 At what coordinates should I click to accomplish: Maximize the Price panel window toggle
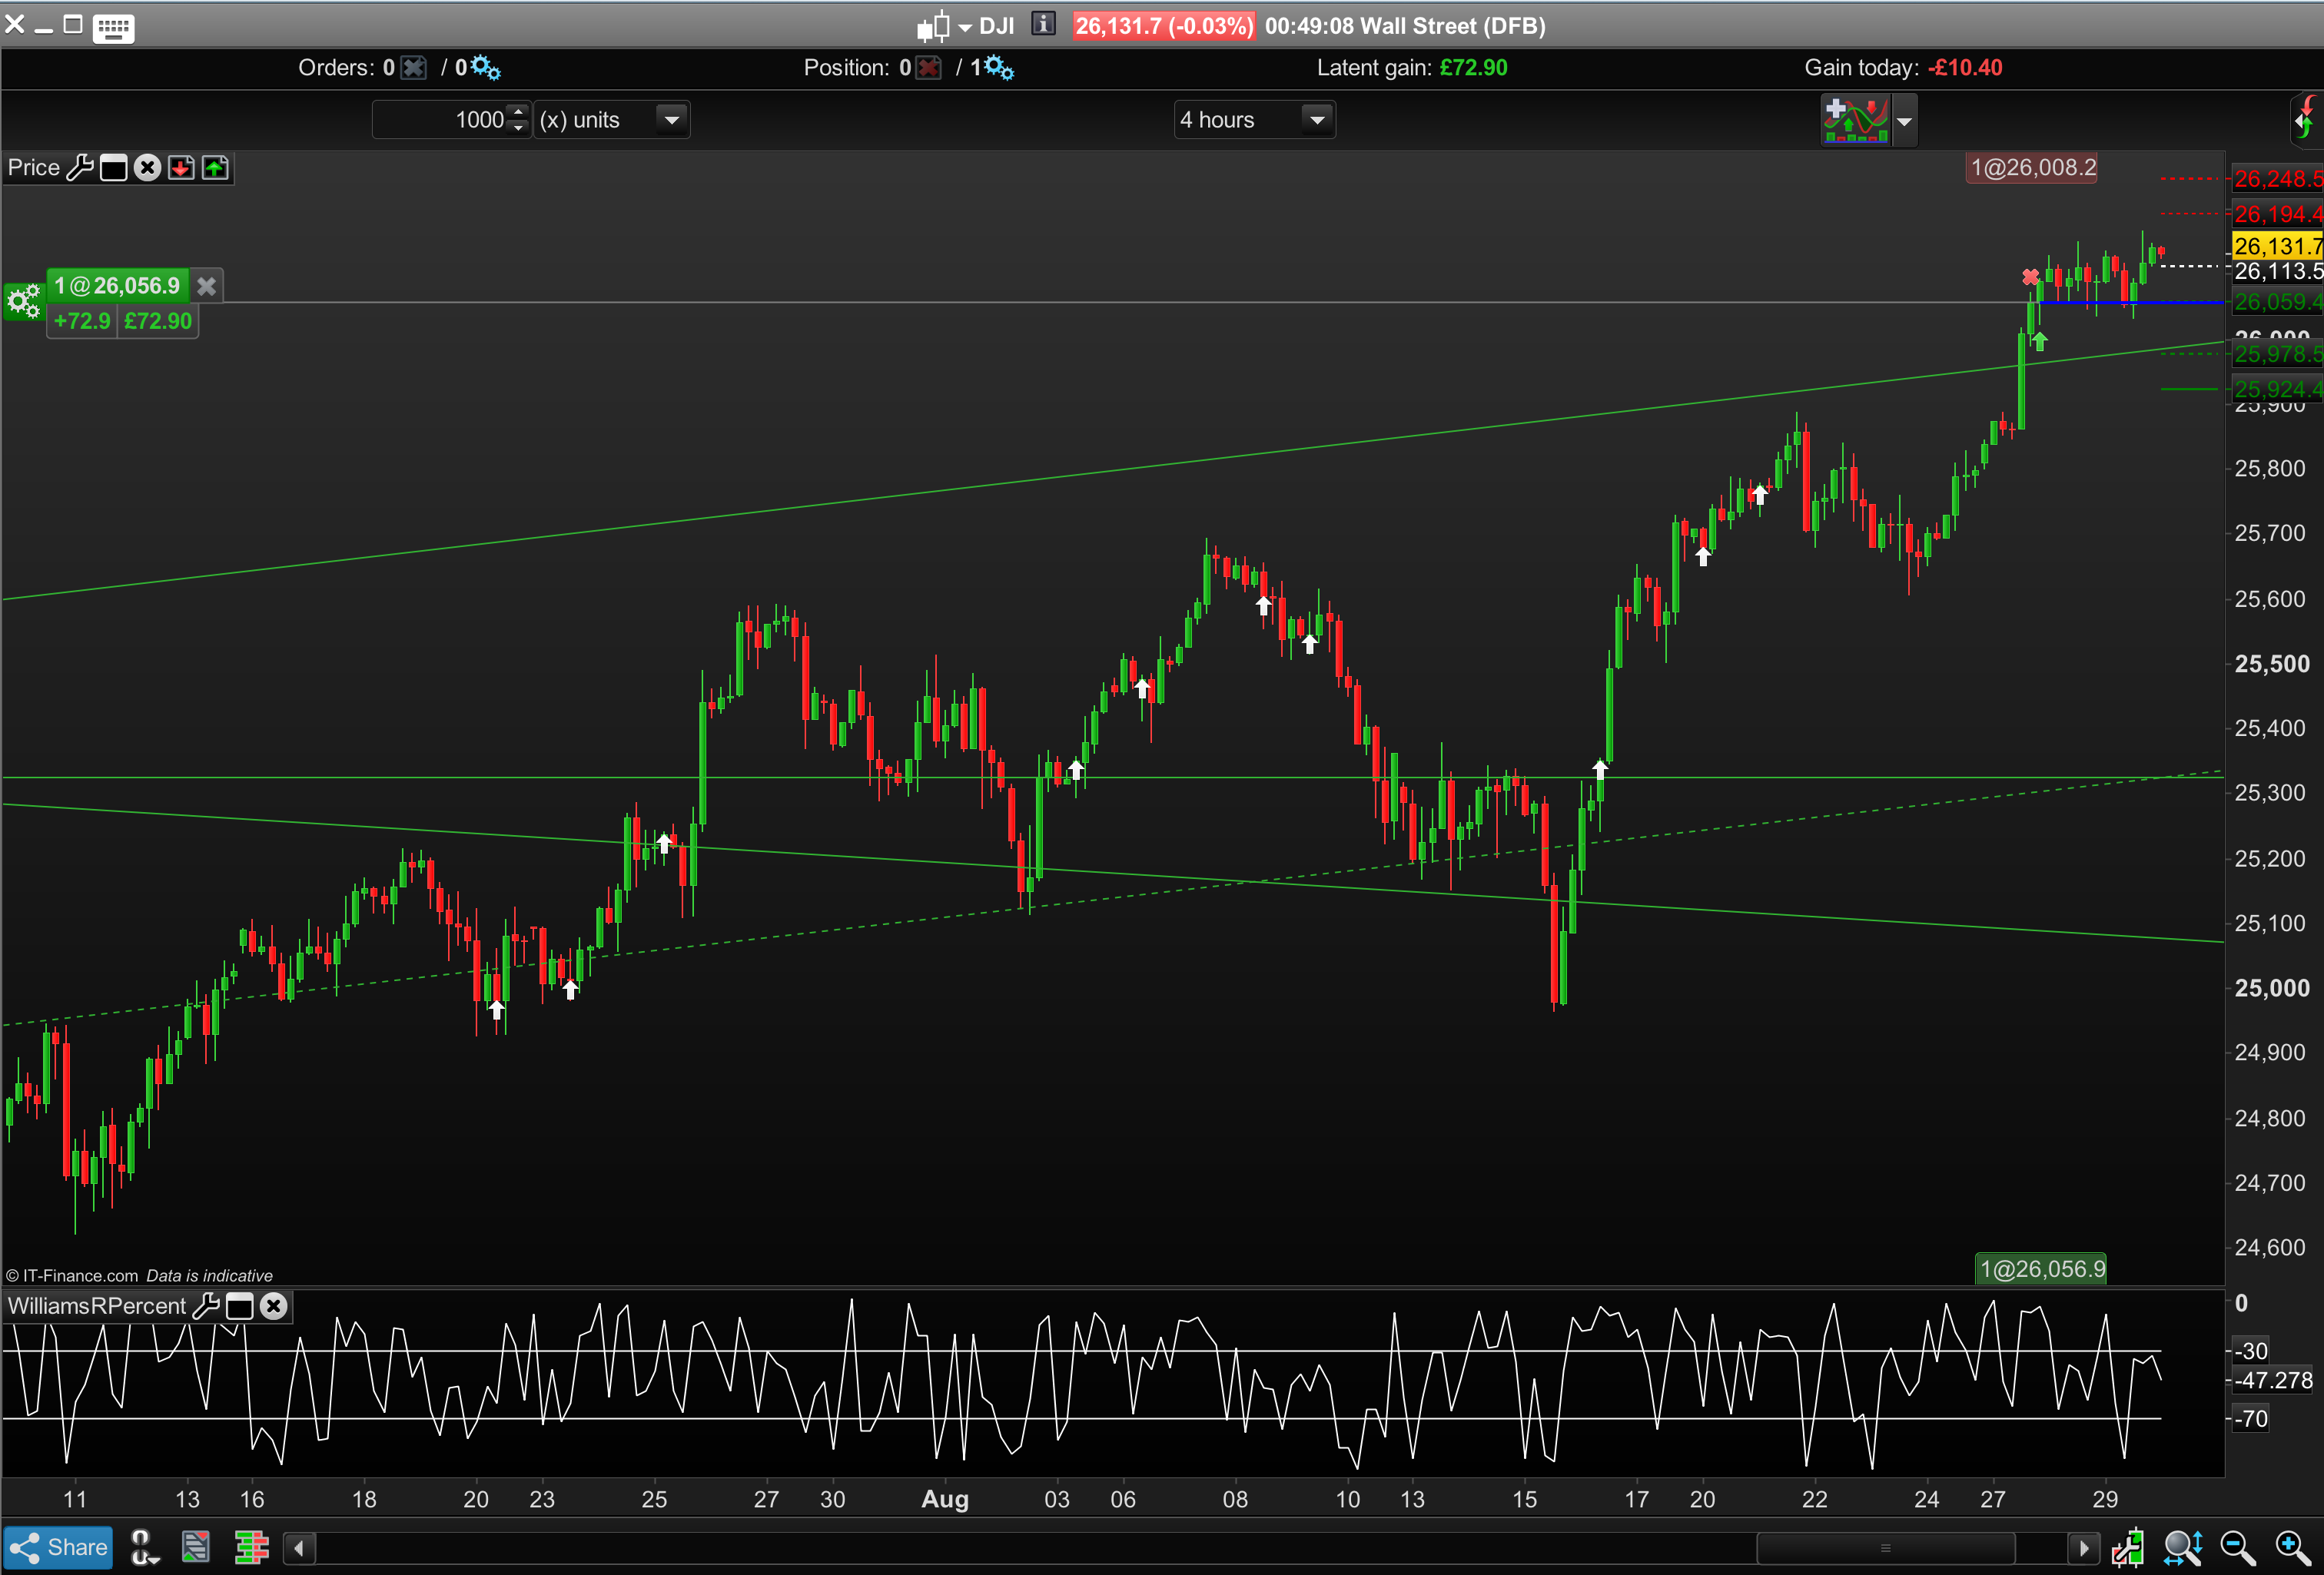[x=113, y=168]
